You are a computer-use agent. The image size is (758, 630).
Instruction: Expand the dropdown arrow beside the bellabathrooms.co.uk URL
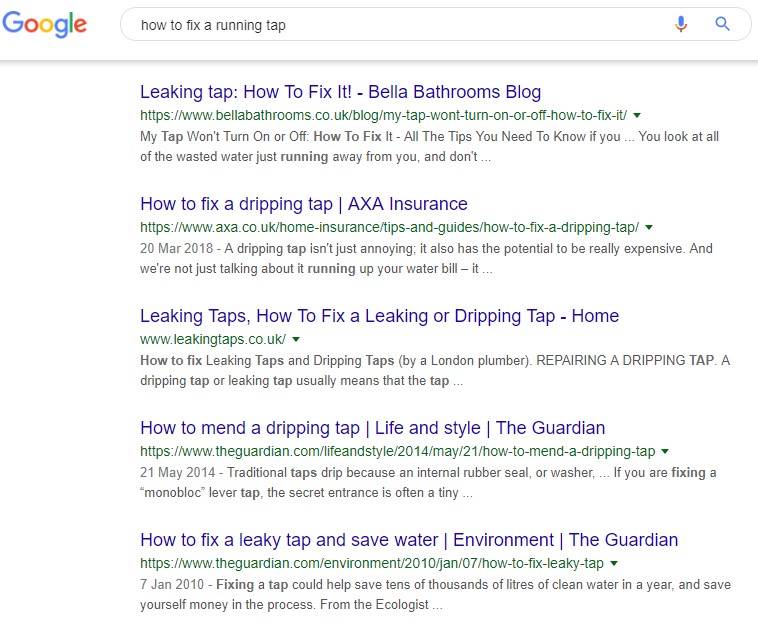637,116
